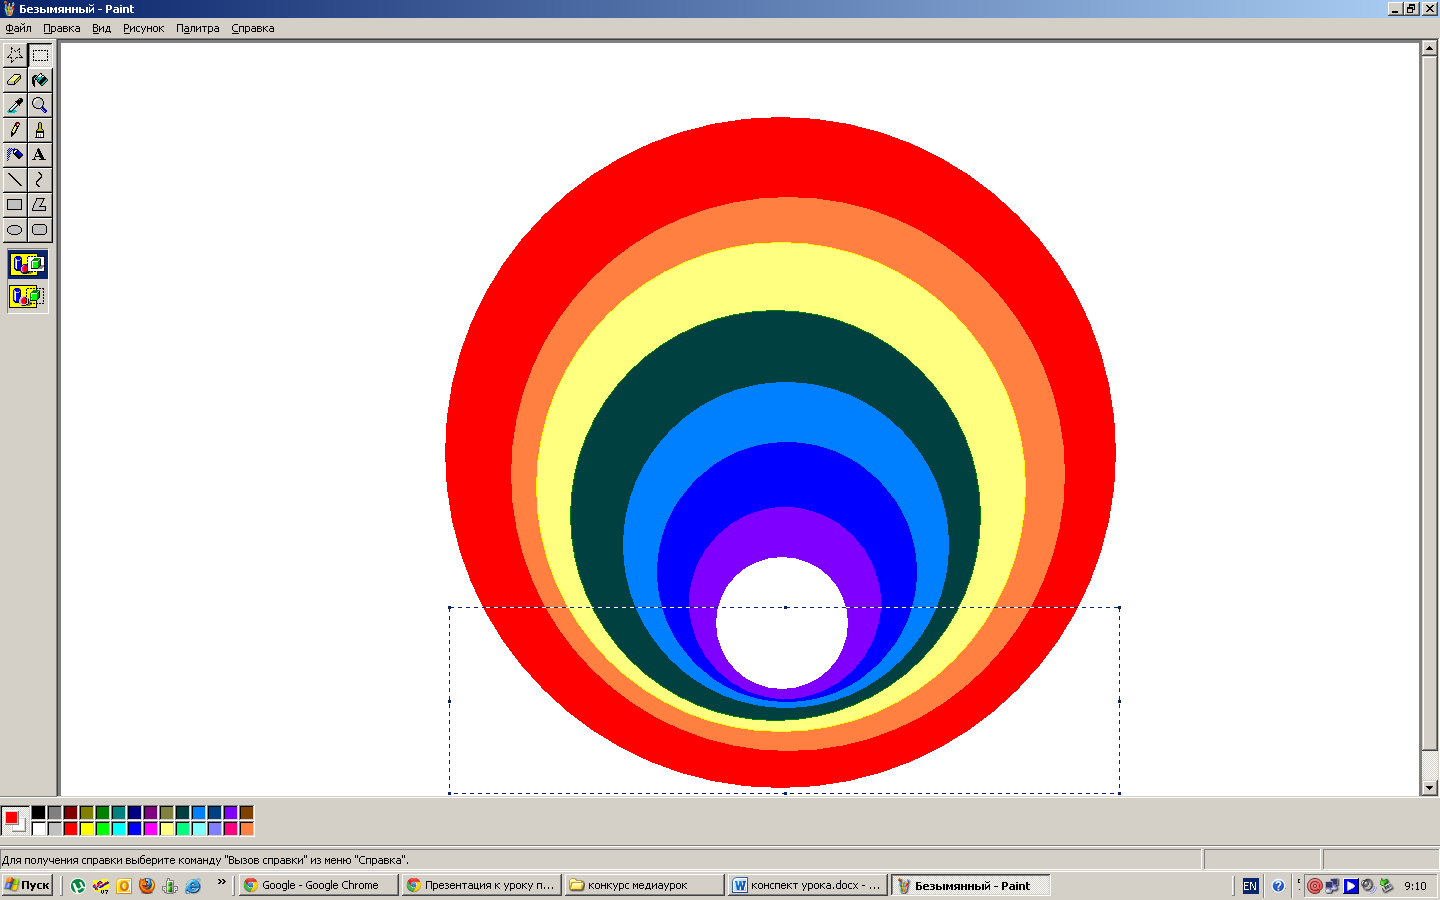This screenshot has height=900, width=1440.
Task: Enable opaque selection mode option
Action: pos(28,265)
